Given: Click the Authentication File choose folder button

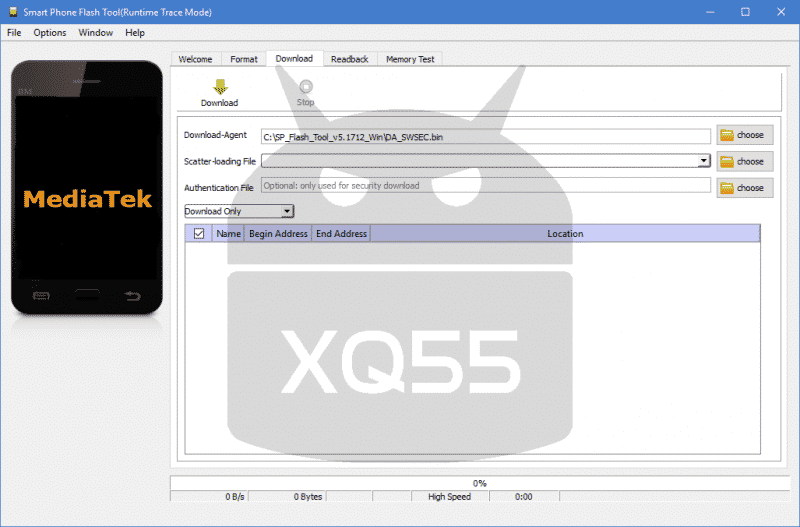Looking at the screenshot, I should tap(744, 188).
